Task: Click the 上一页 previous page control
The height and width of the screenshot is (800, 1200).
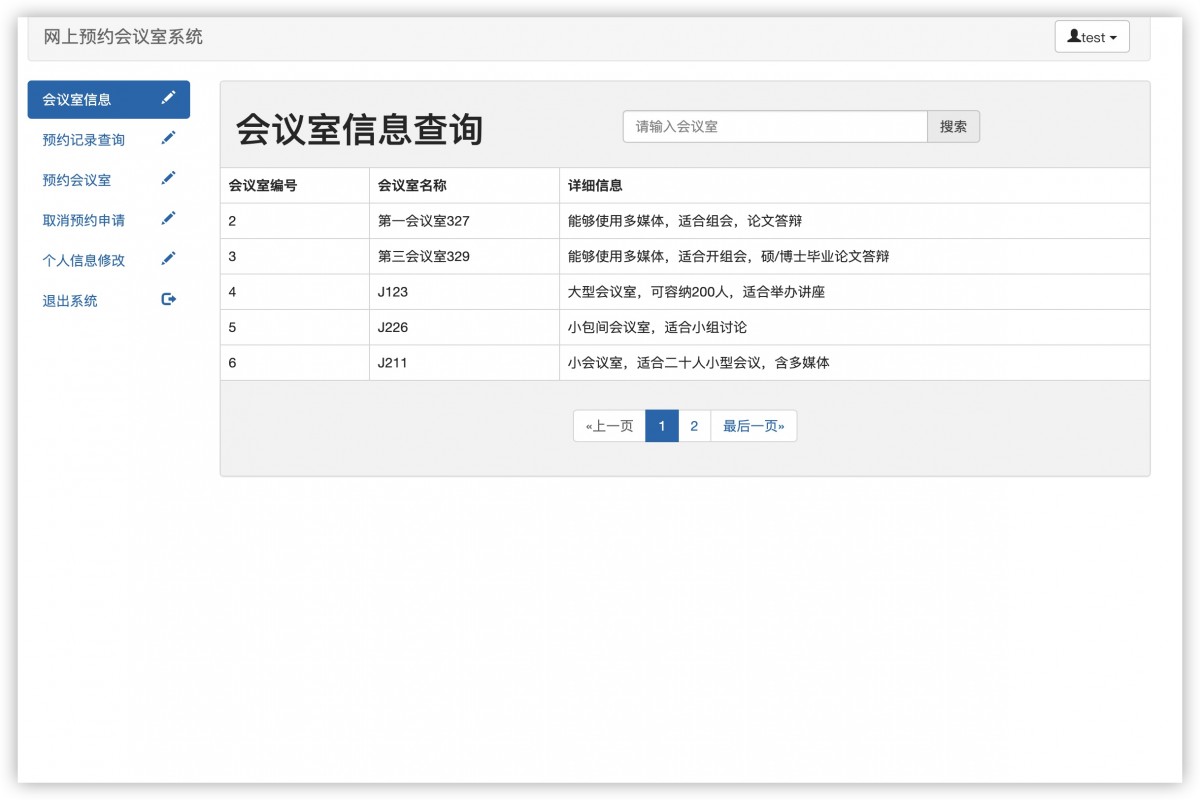Action: 608,425
